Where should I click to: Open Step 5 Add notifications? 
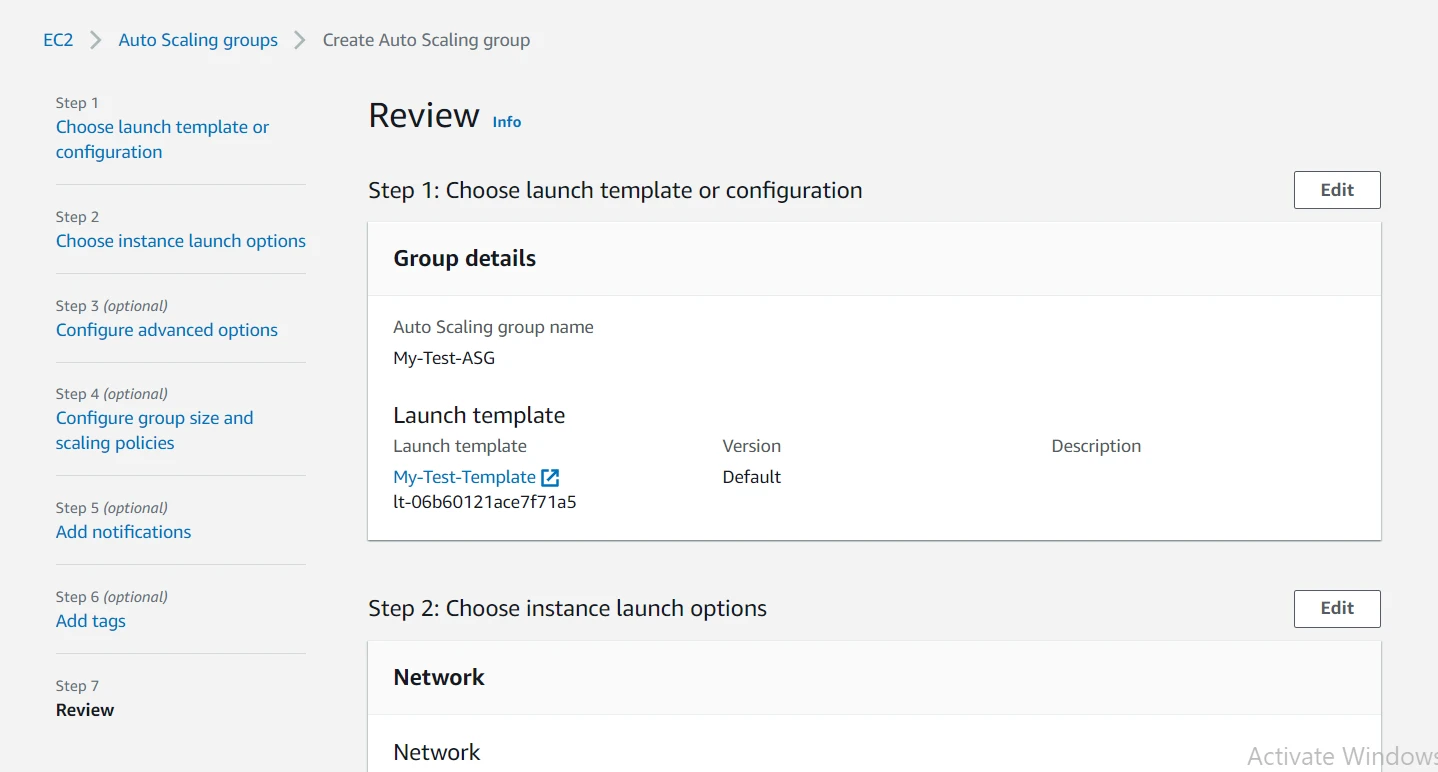123,531
